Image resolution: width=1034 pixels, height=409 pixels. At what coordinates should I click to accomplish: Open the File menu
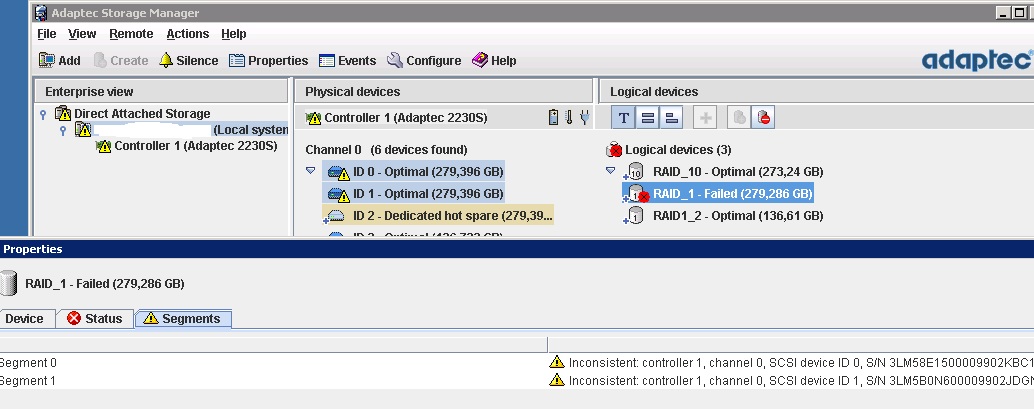(x=46, y=34)
